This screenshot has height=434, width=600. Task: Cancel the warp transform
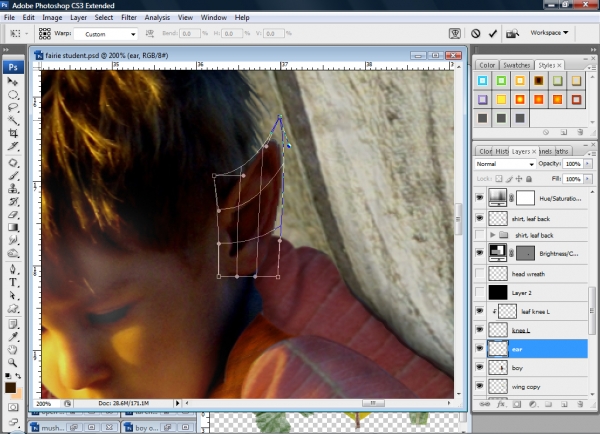476,34
